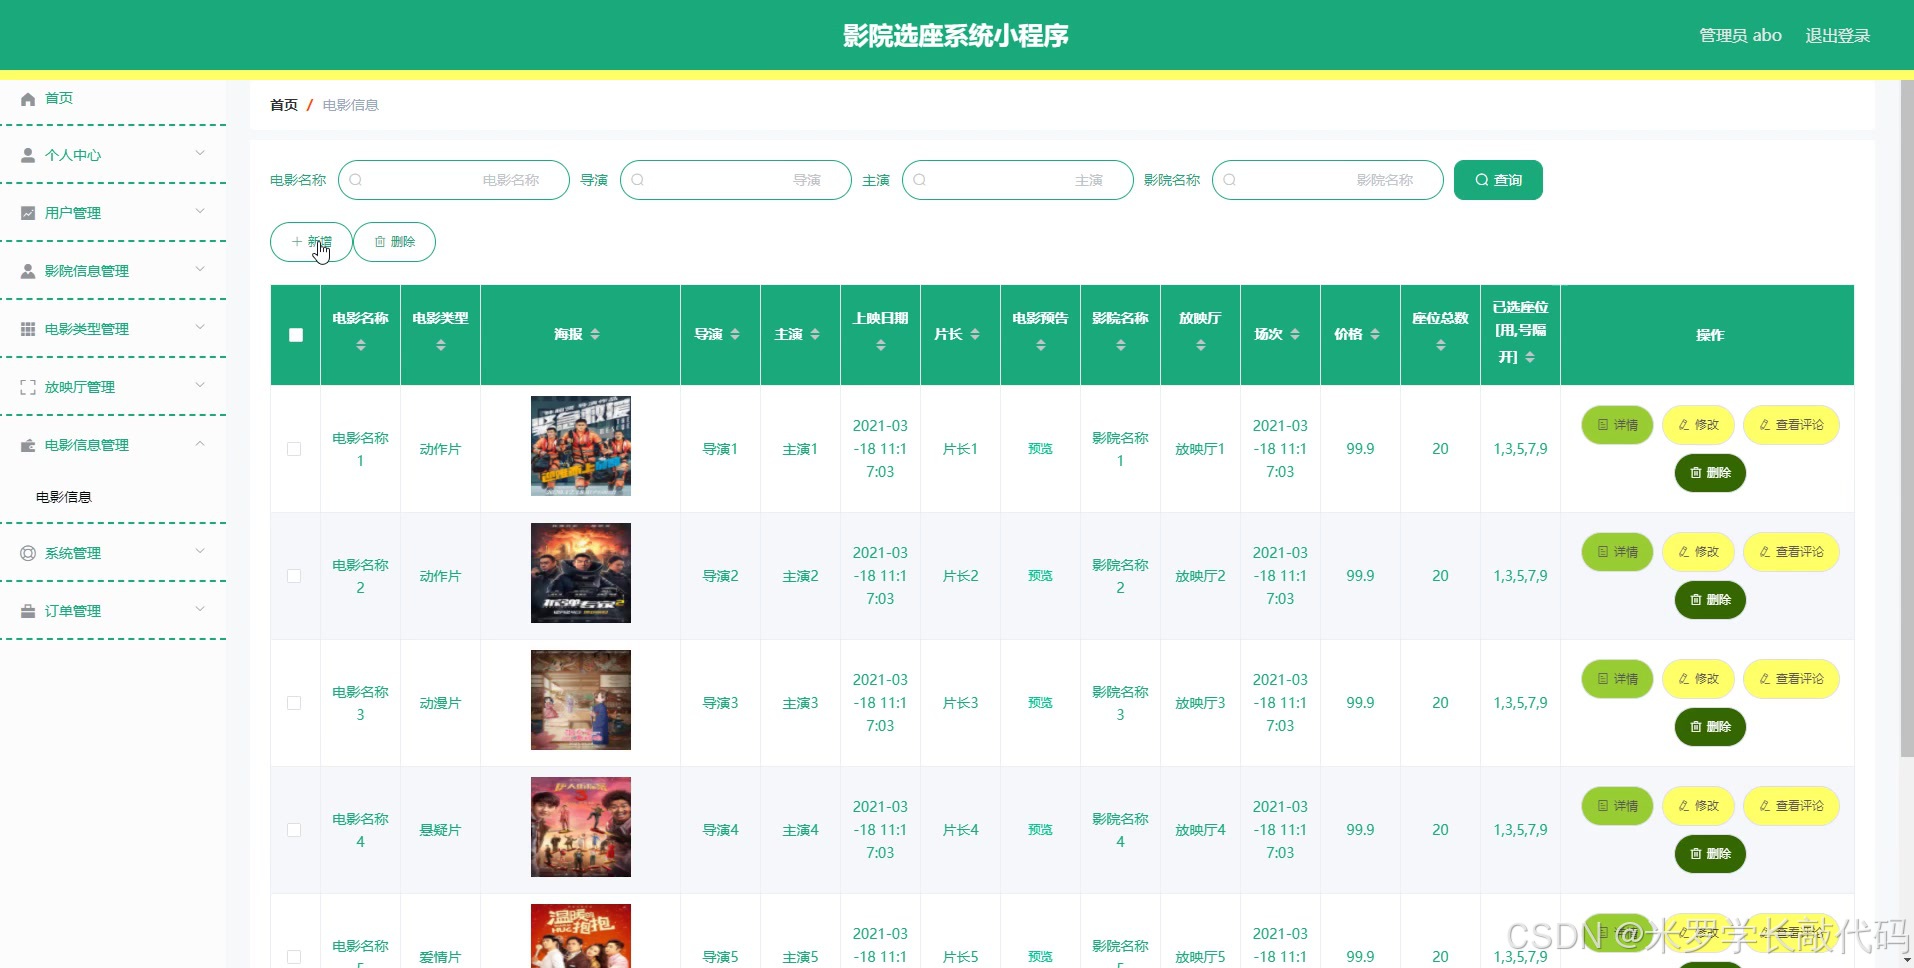The image size is (1914, 968).
Task: Expand the 系统管理 menu chevron
Action: pos(200,551)
